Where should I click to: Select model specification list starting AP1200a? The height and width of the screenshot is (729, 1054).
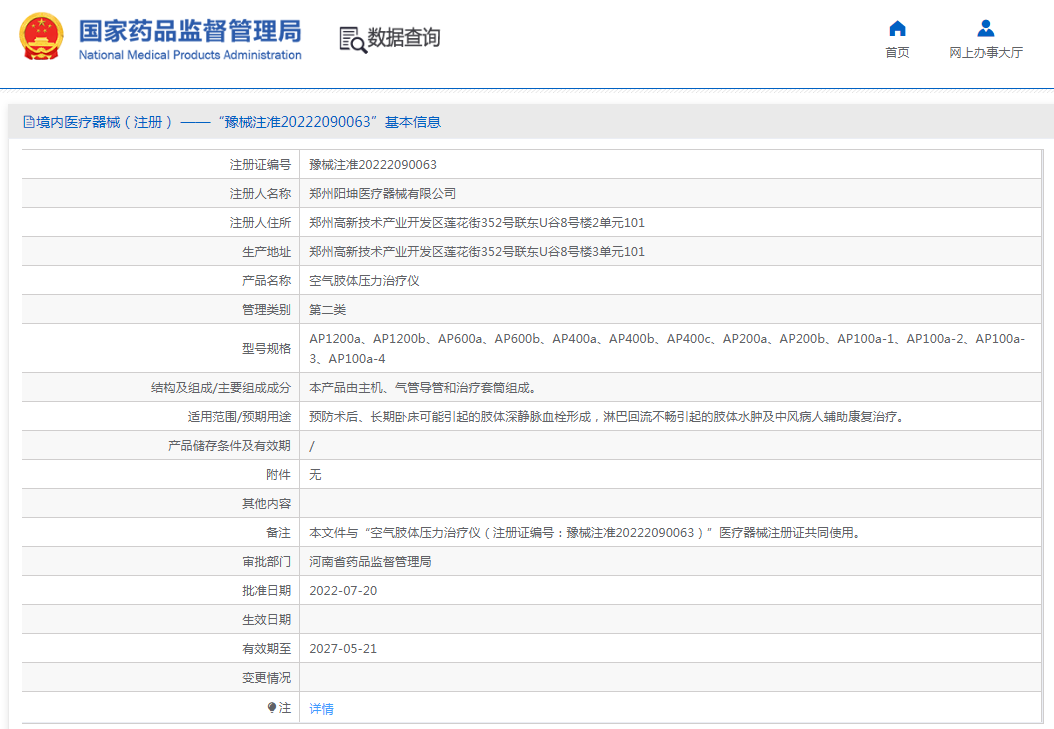[667, 348]
